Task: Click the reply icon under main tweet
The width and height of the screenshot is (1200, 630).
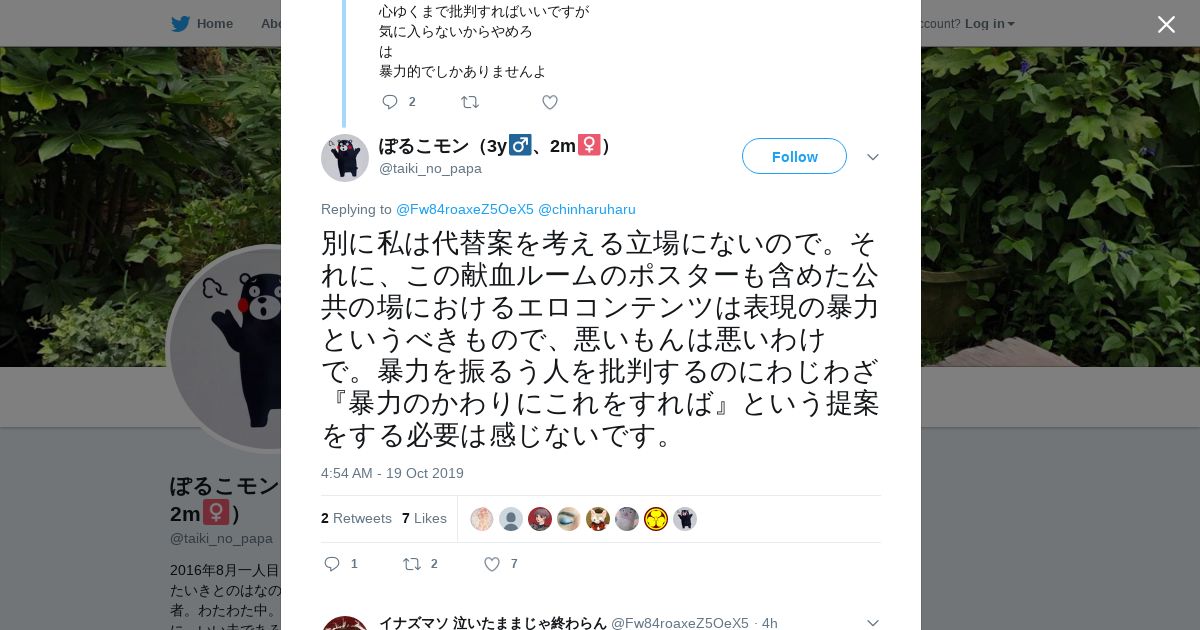Action: [x=332, y=564]
